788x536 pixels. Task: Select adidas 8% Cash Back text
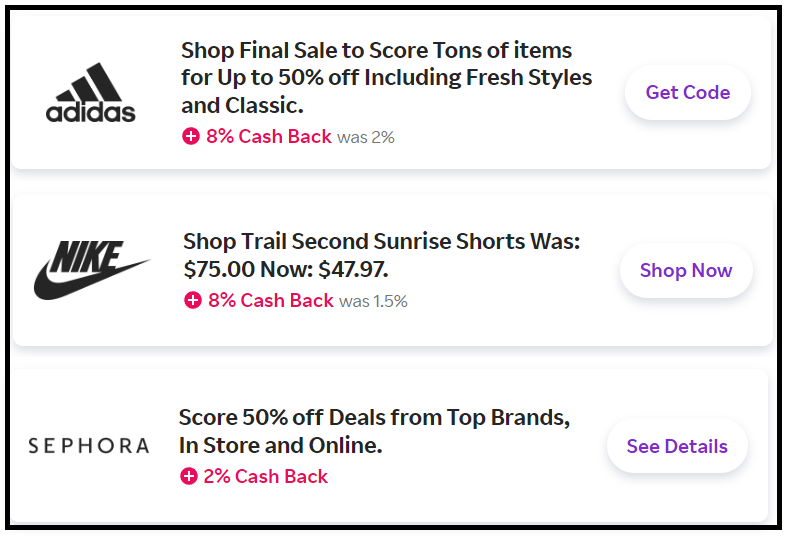(268, 137)
